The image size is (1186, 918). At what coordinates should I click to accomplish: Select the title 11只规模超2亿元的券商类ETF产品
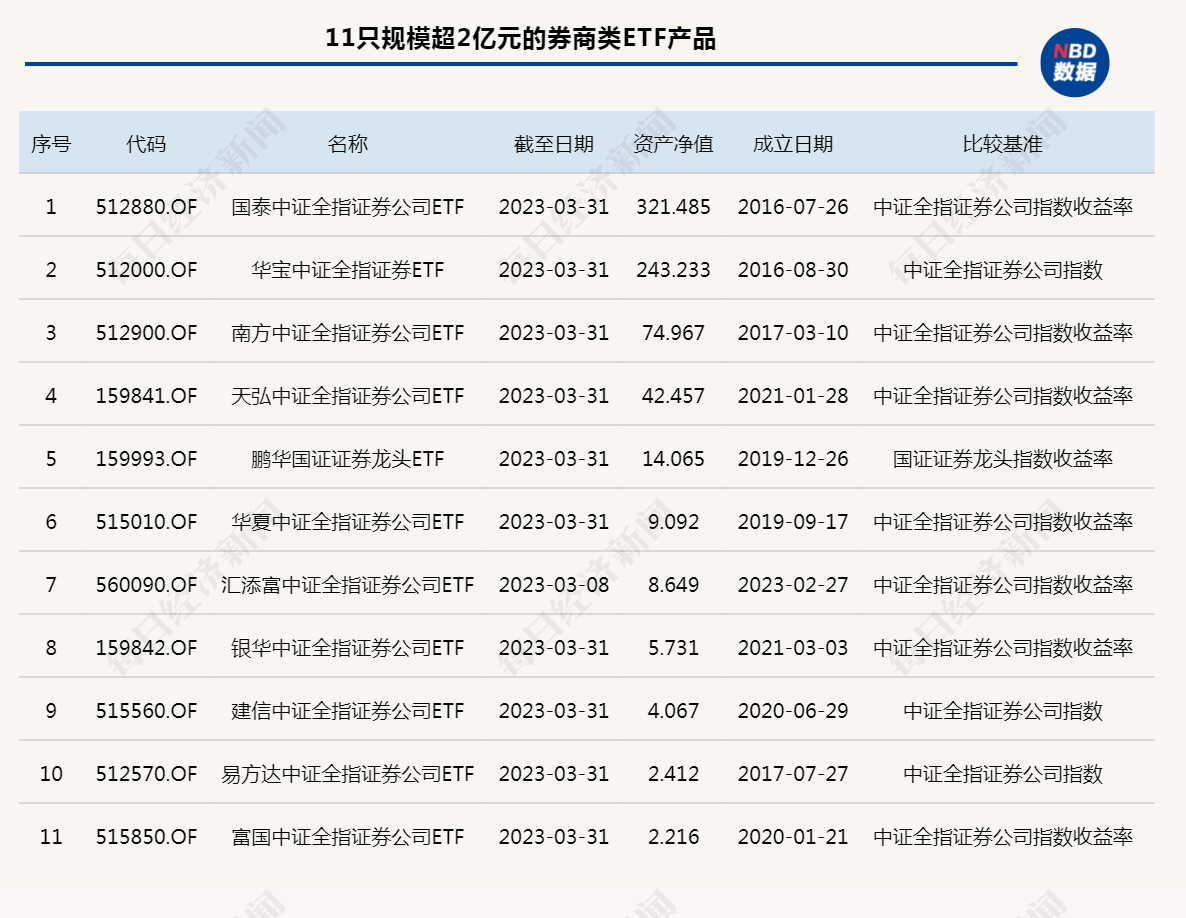[520, 38]
